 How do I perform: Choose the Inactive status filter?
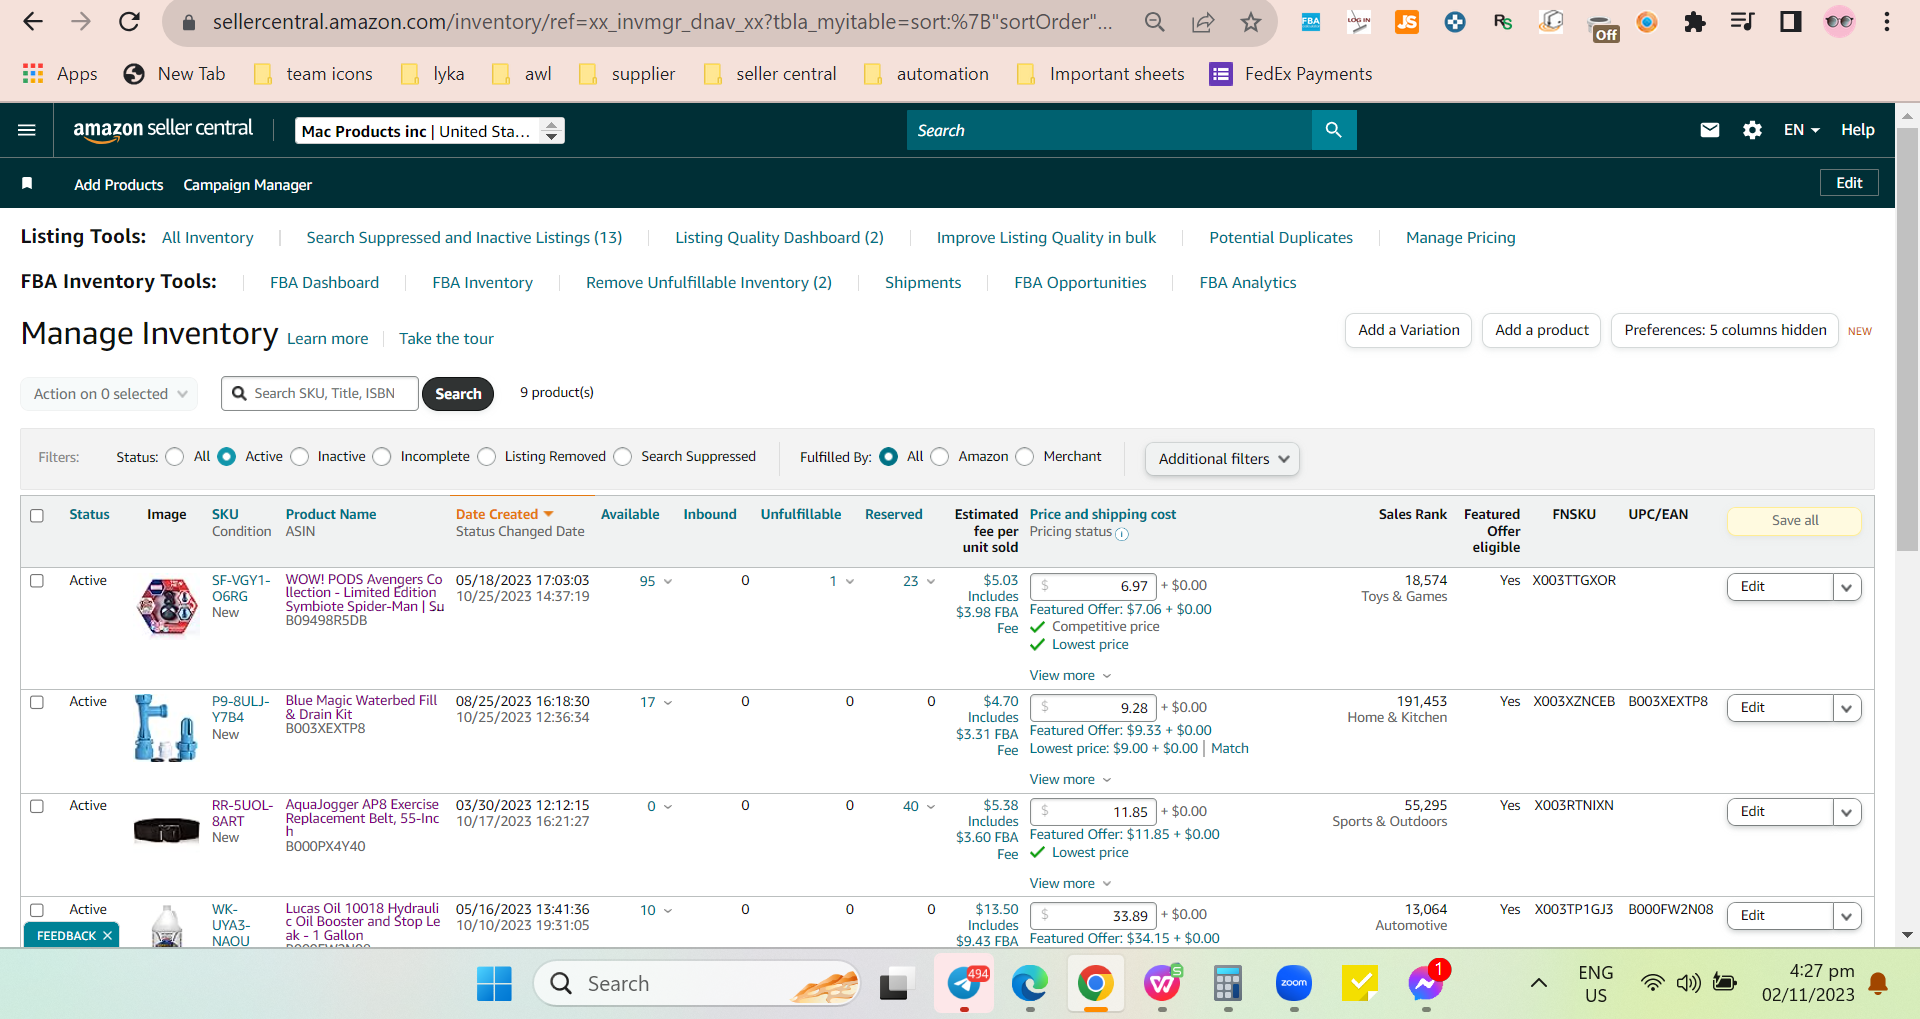[300, 457]
